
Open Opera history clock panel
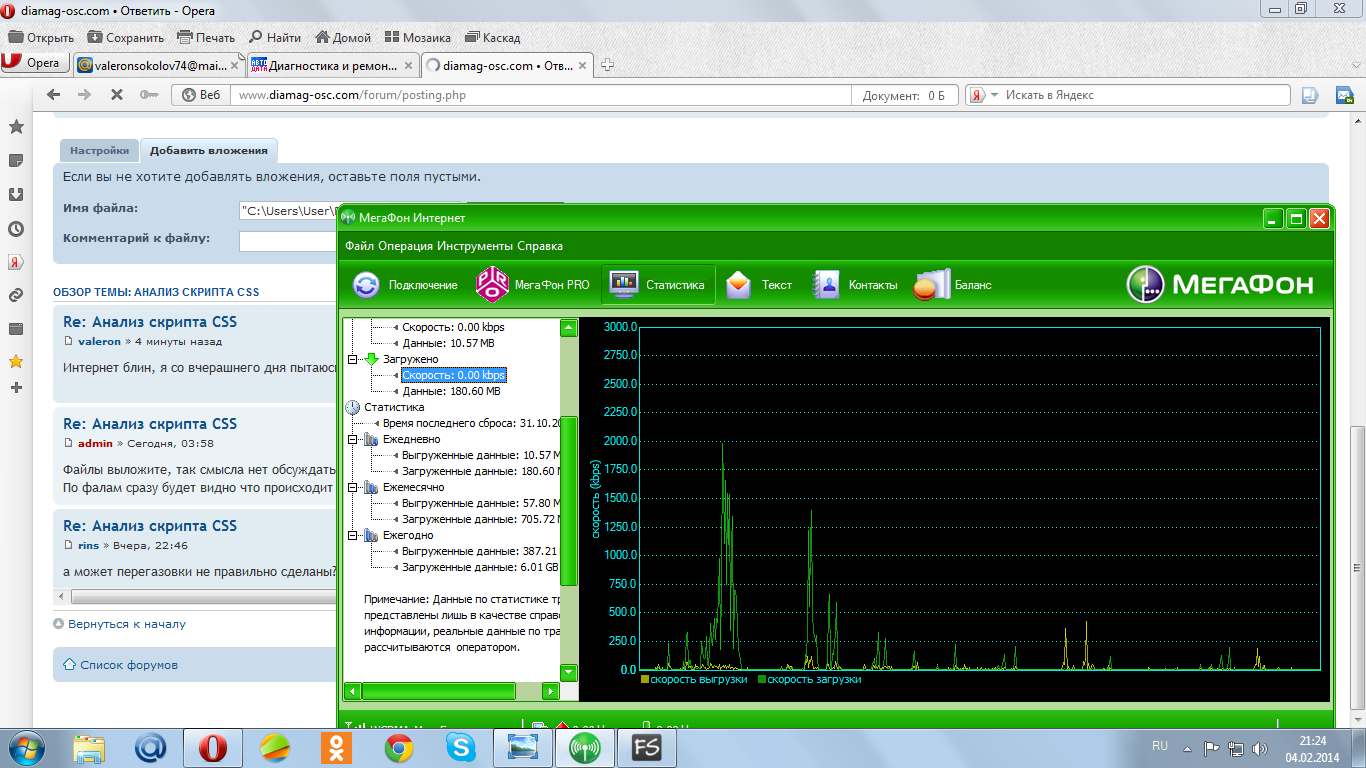click(16, 228)
